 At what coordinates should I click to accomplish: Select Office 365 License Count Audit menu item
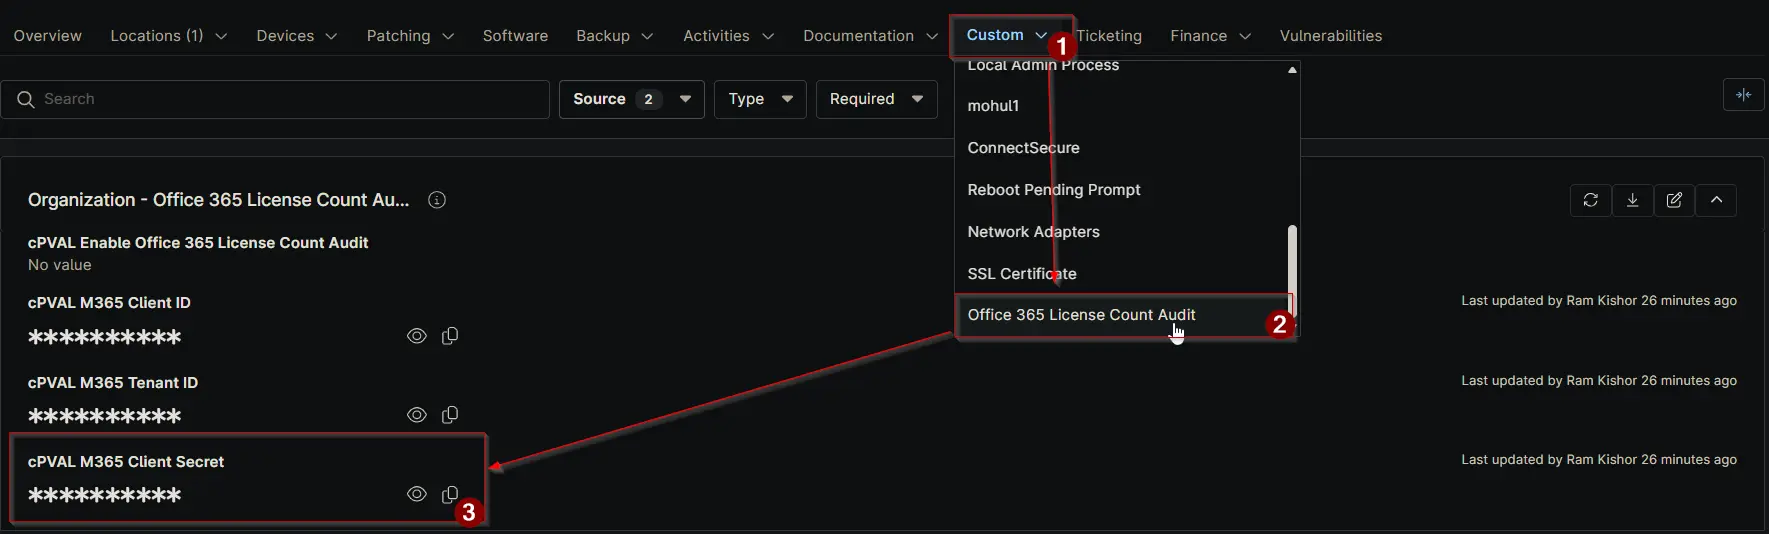click(x=1081, y=315)
